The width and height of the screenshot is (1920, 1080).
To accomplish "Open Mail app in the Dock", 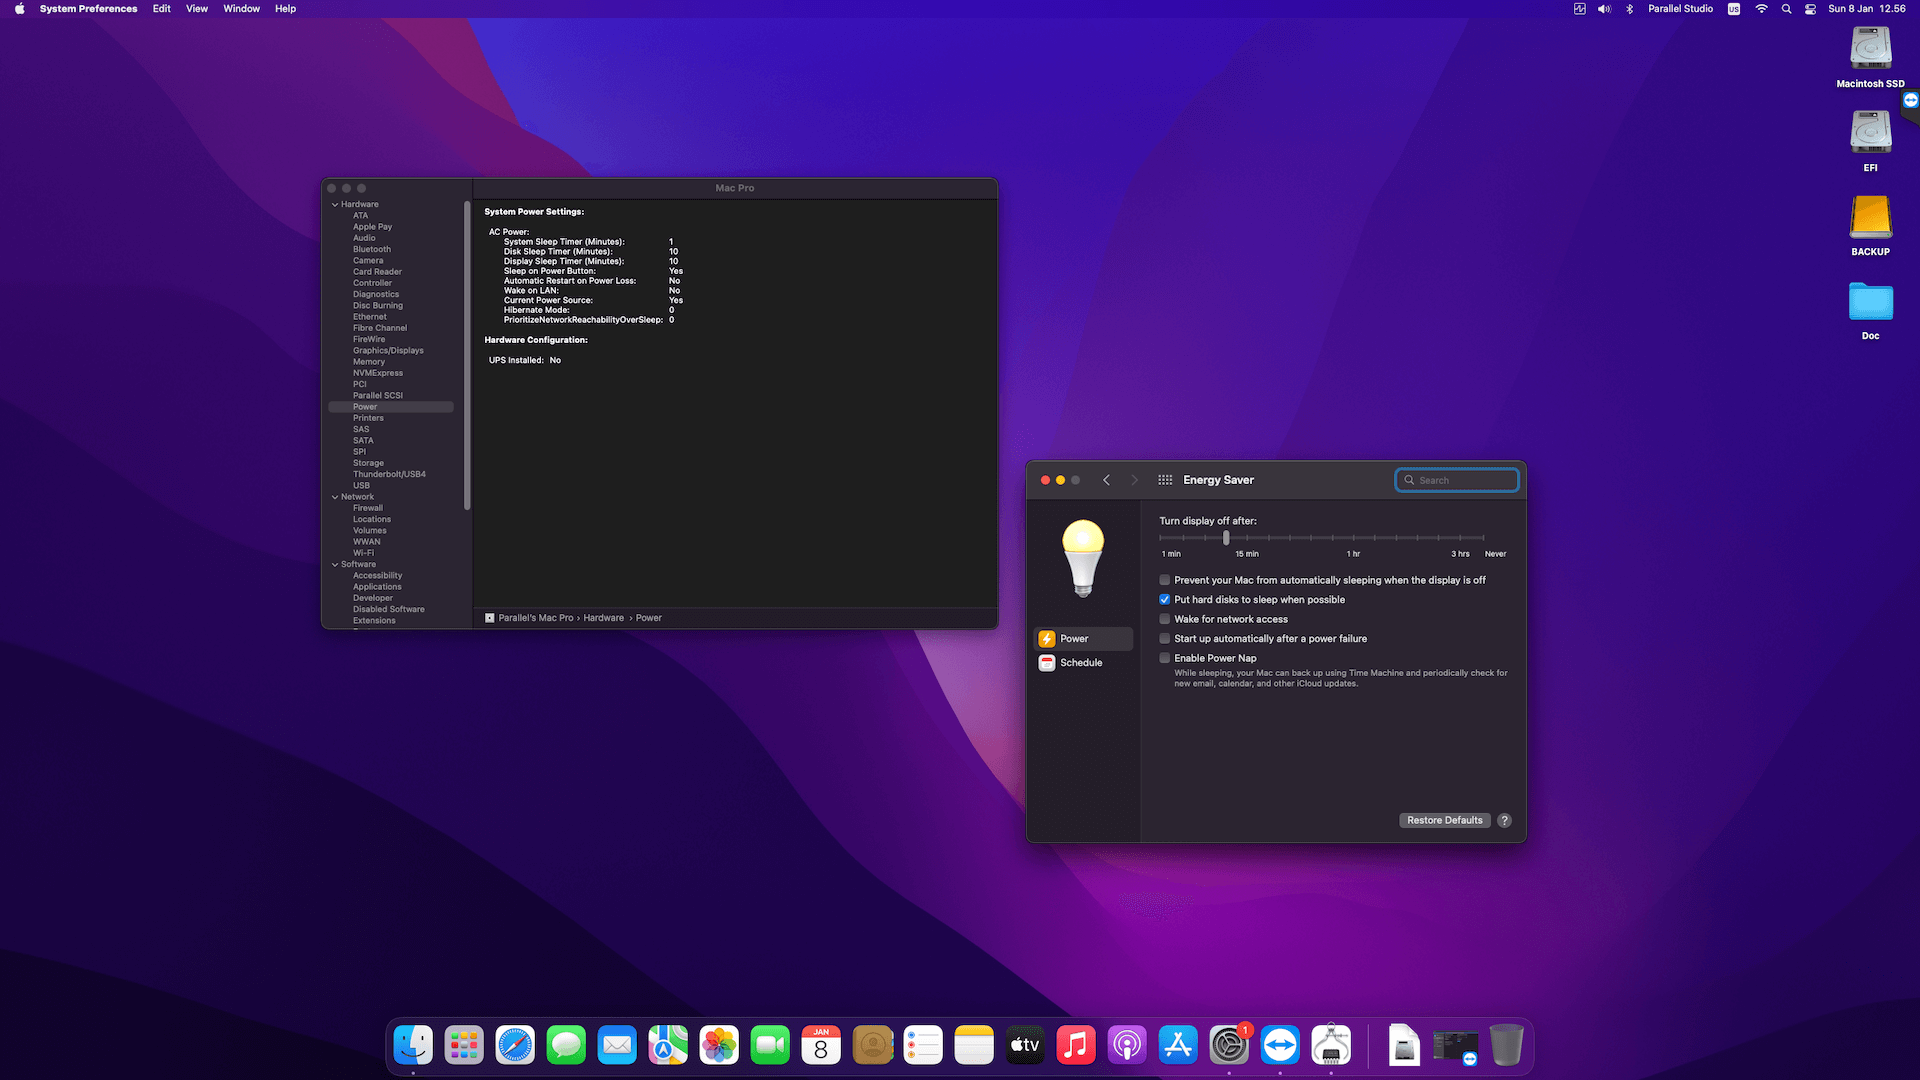I will 617,1045.
